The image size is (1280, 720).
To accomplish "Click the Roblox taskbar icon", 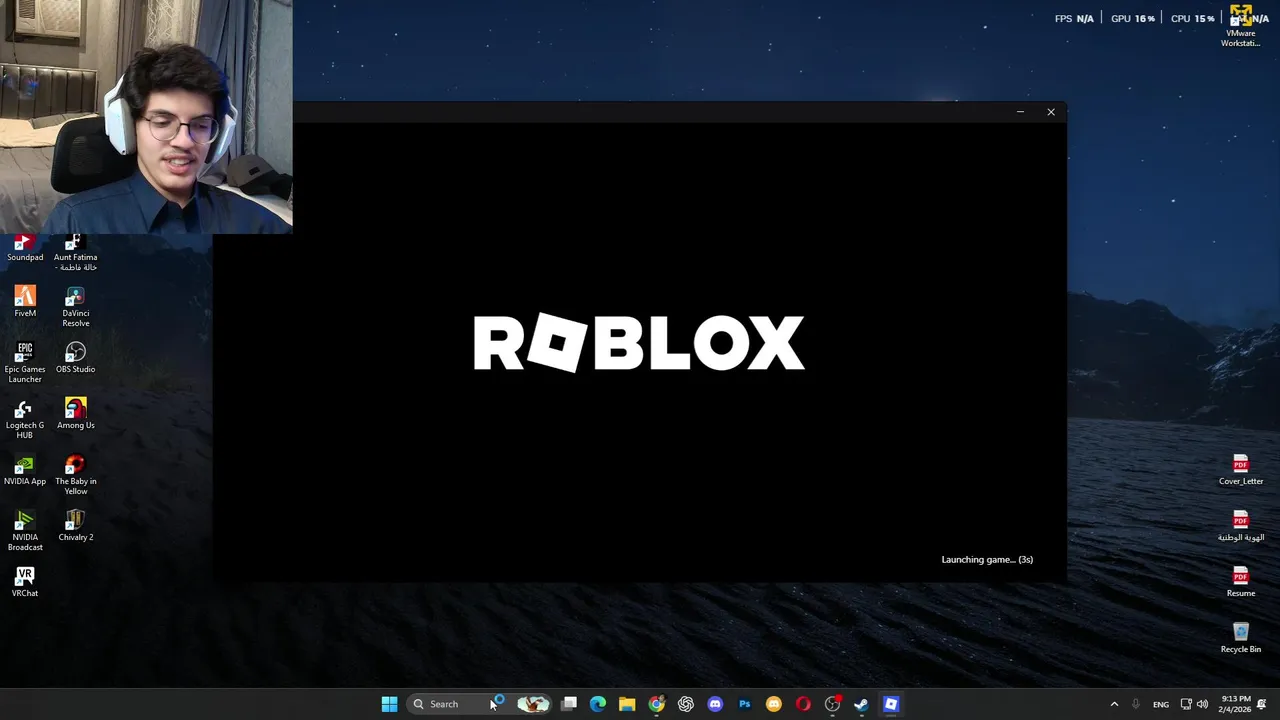I will (x=891, y=704).
